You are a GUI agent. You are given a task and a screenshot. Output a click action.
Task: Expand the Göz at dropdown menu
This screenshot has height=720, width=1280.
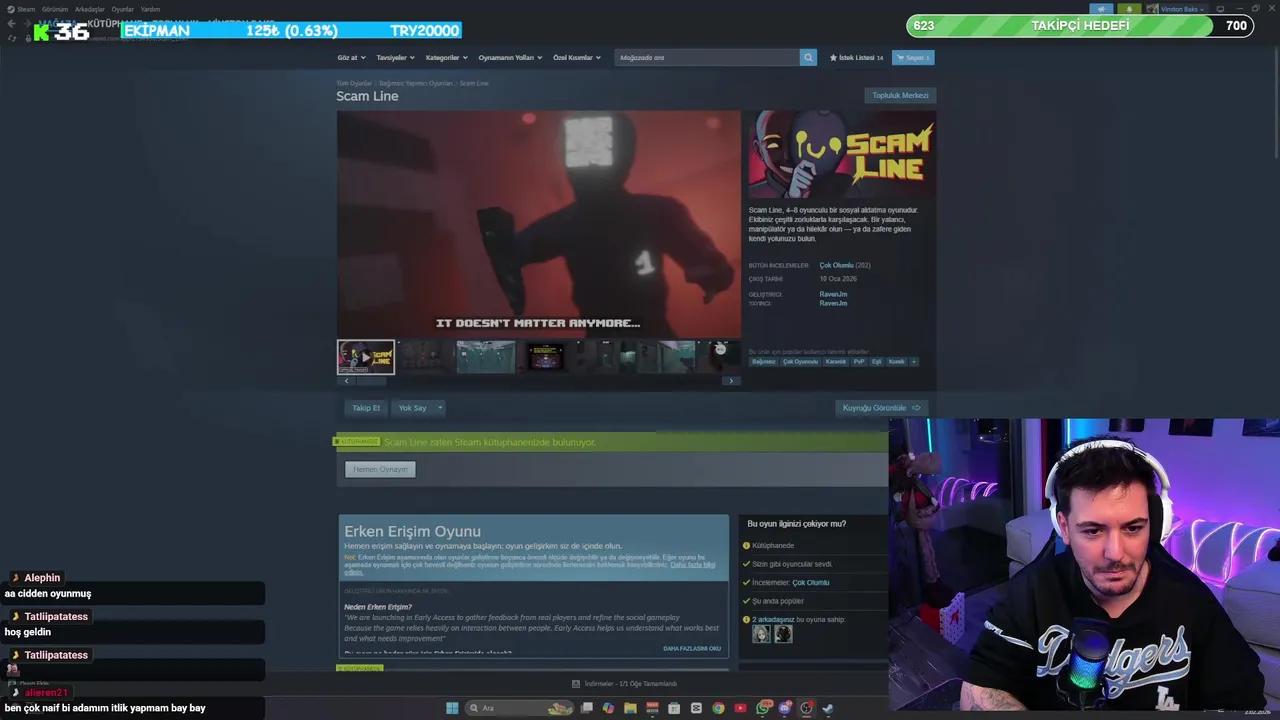[x=352, y=57]
